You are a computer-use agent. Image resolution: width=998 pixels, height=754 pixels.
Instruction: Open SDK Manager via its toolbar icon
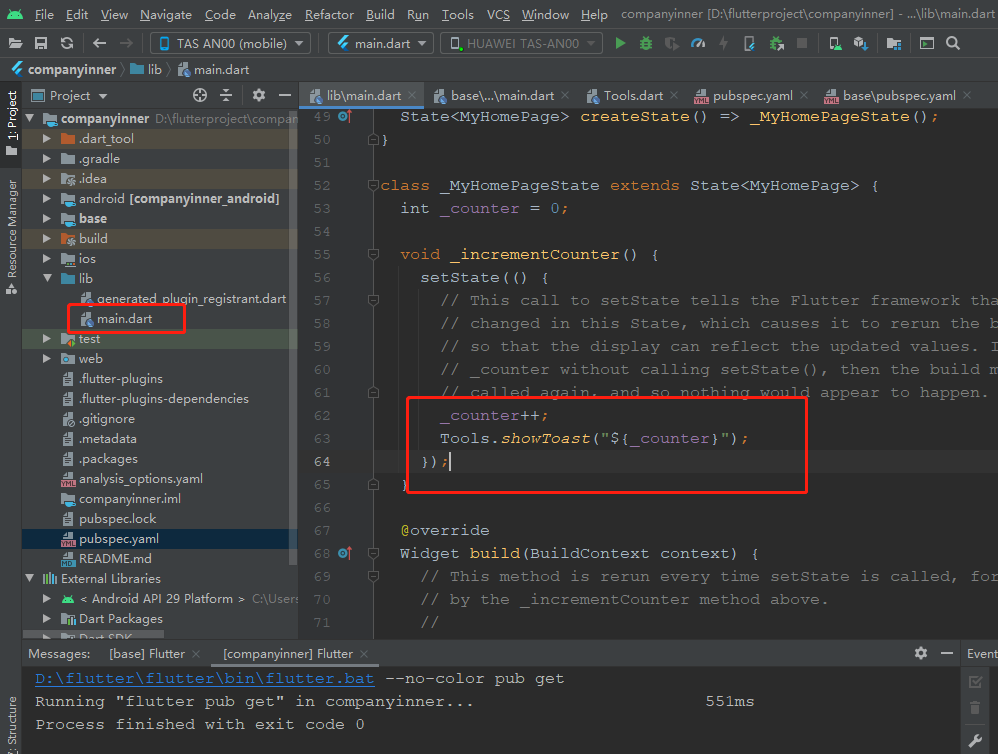pos(862,43)
